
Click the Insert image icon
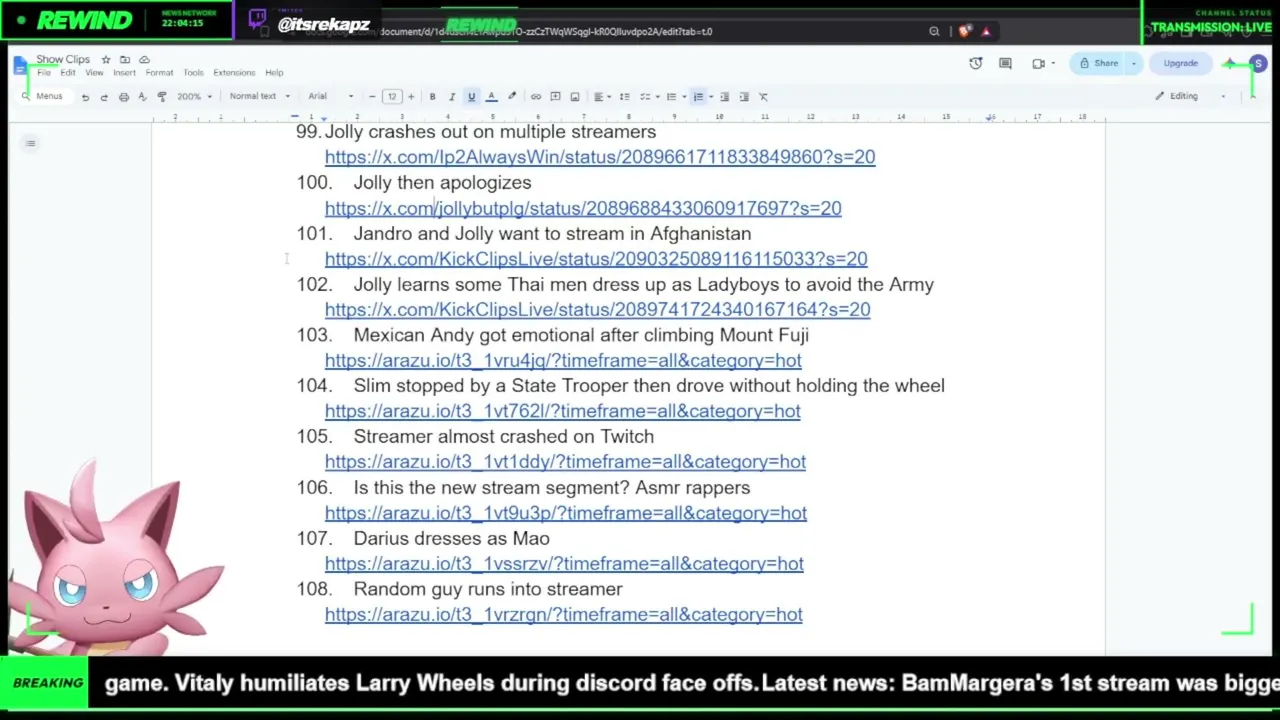pyautogui.click(x=575, y=97)
